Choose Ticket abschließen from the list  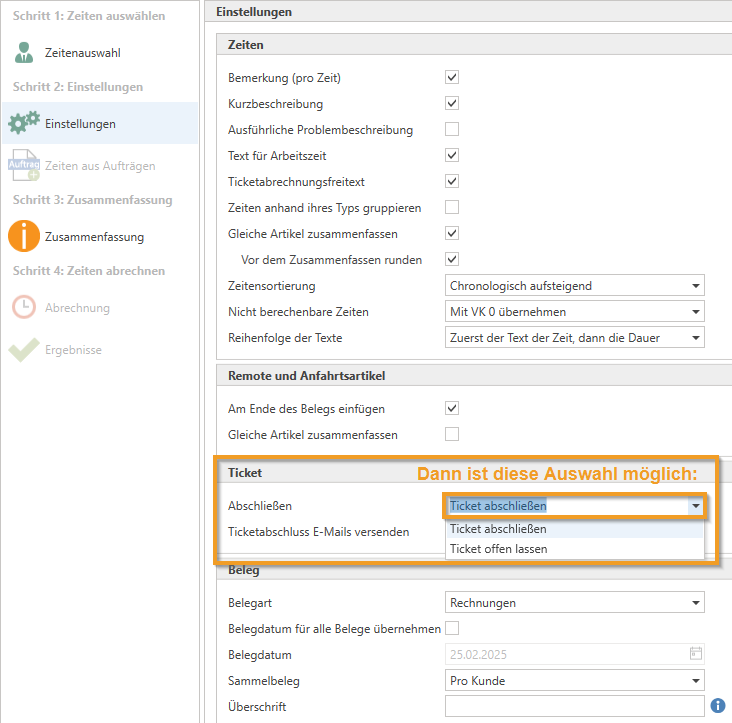[x=499, y=529]
